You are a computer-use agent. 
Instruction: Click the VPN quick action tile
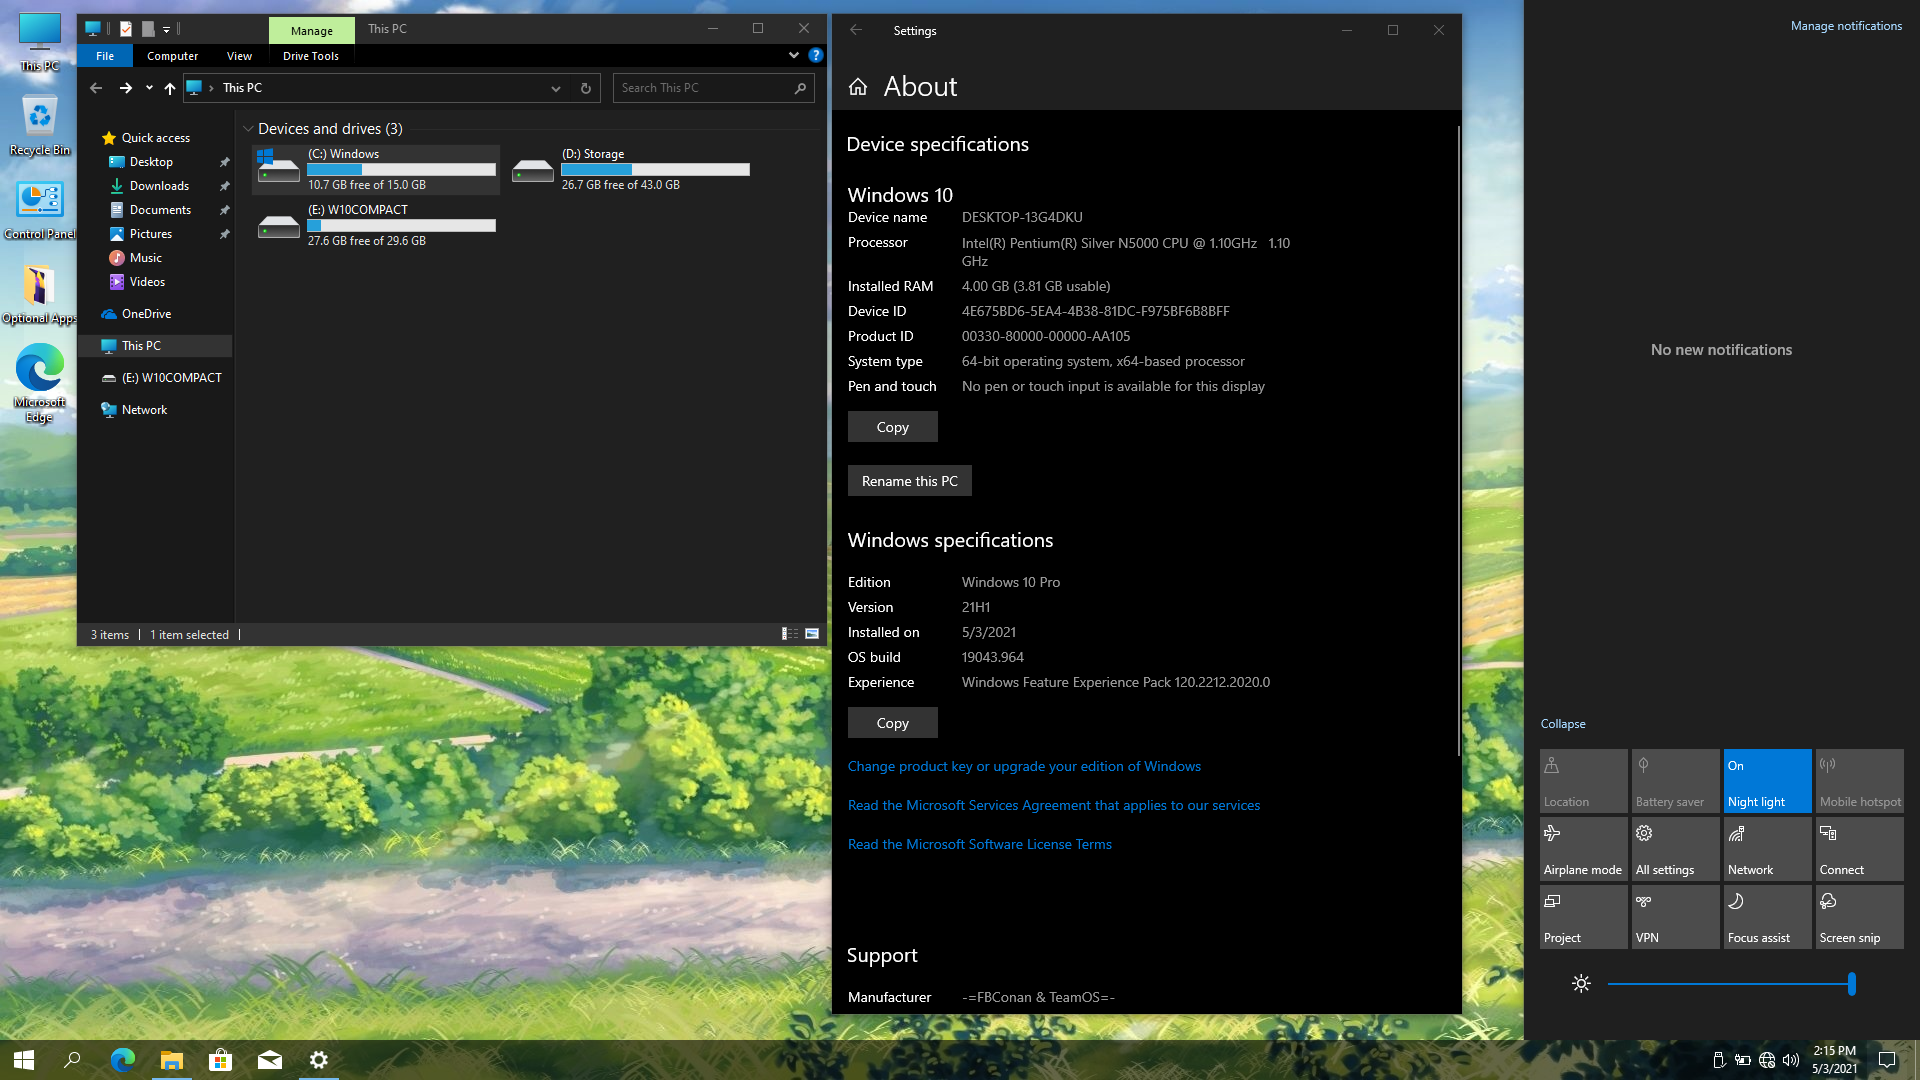[x=1675, y=917]
